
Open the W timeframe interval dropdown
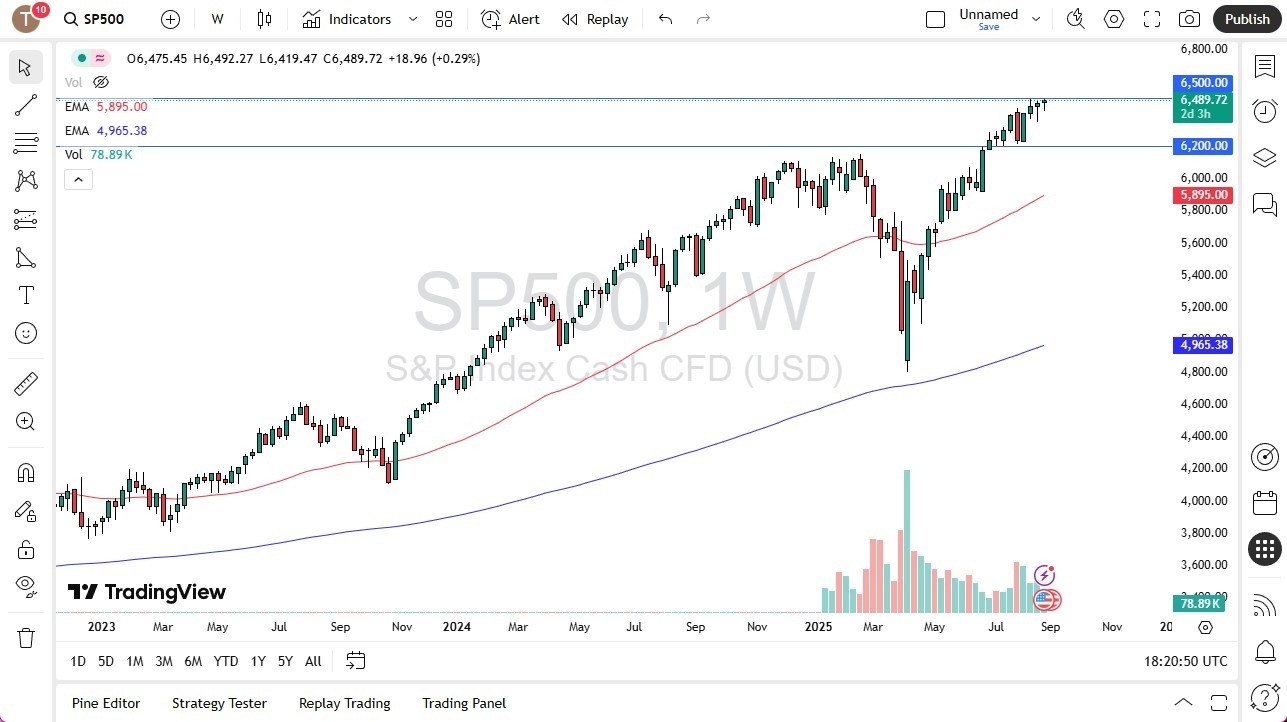(x=216, y=19)
